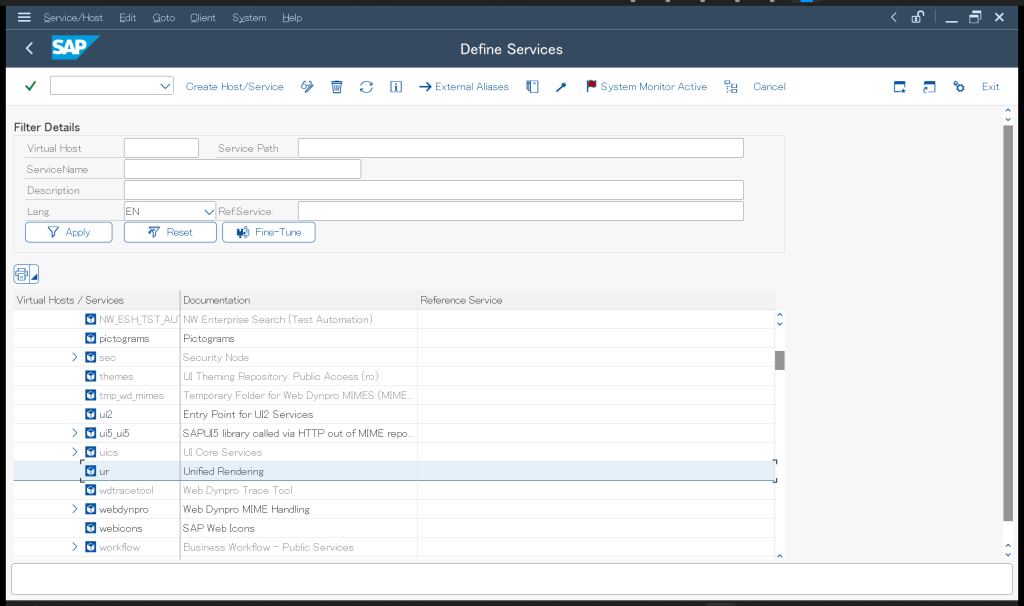Open the Goto menu
Image resolution: width=1024 pixels, height=606 pixels.
click(x=163, y=18)
